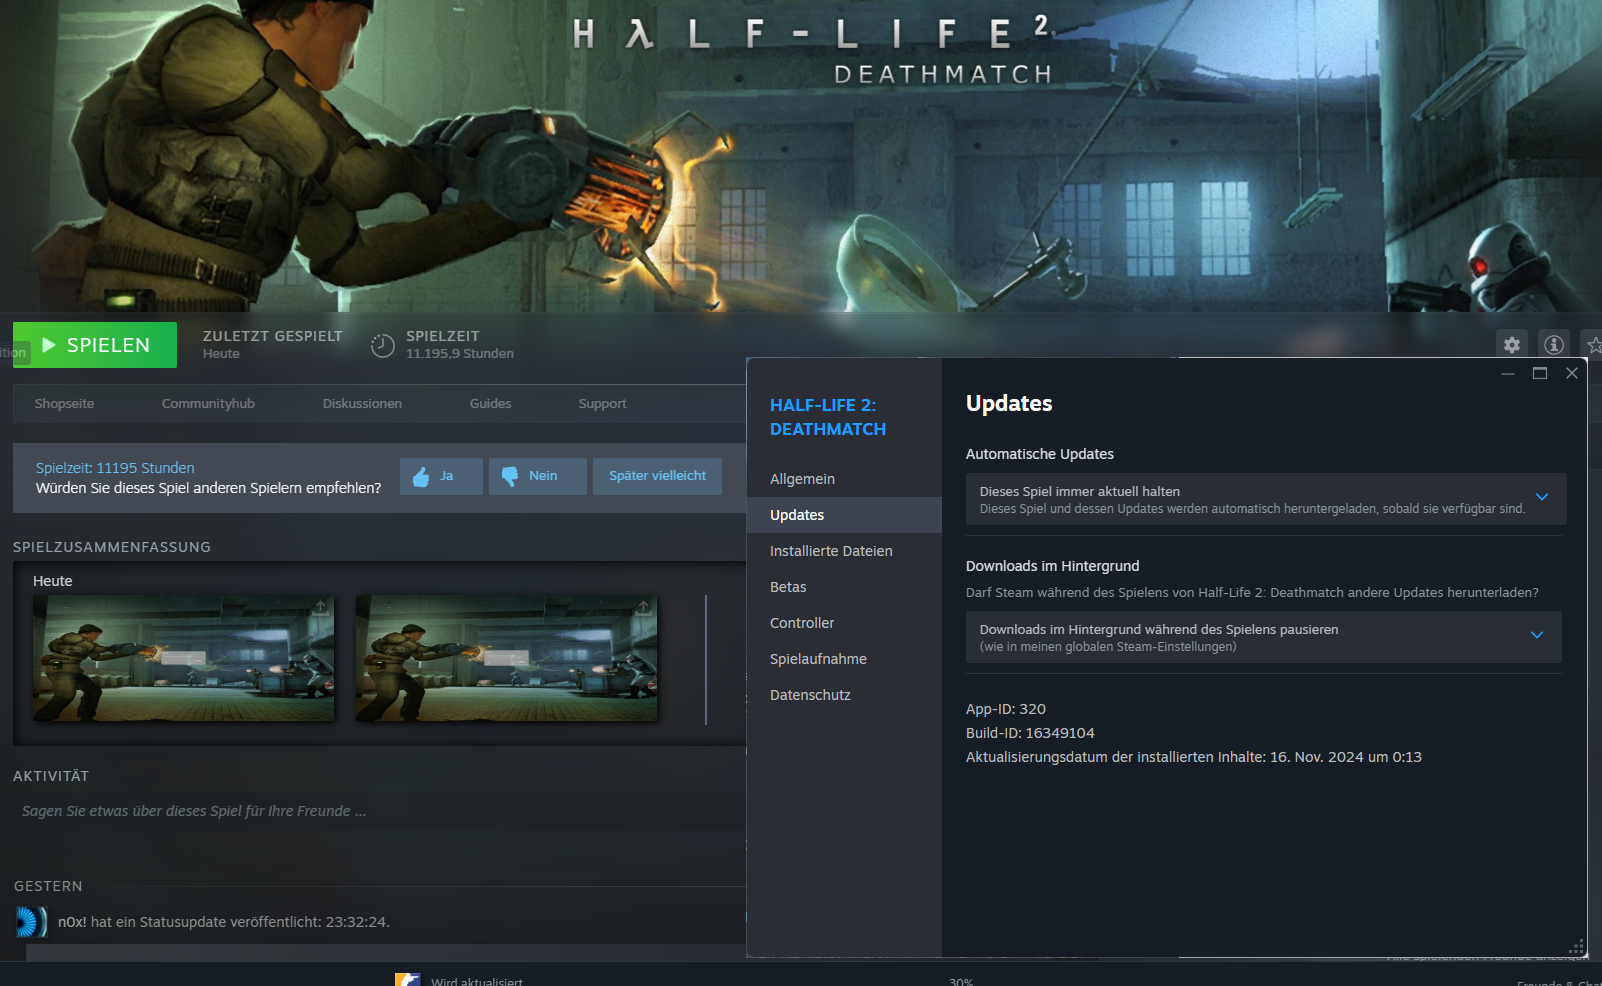Open the Controller section
Image resolution: width=1602 pixels, height=986 pixels.
tap(844, 623)
